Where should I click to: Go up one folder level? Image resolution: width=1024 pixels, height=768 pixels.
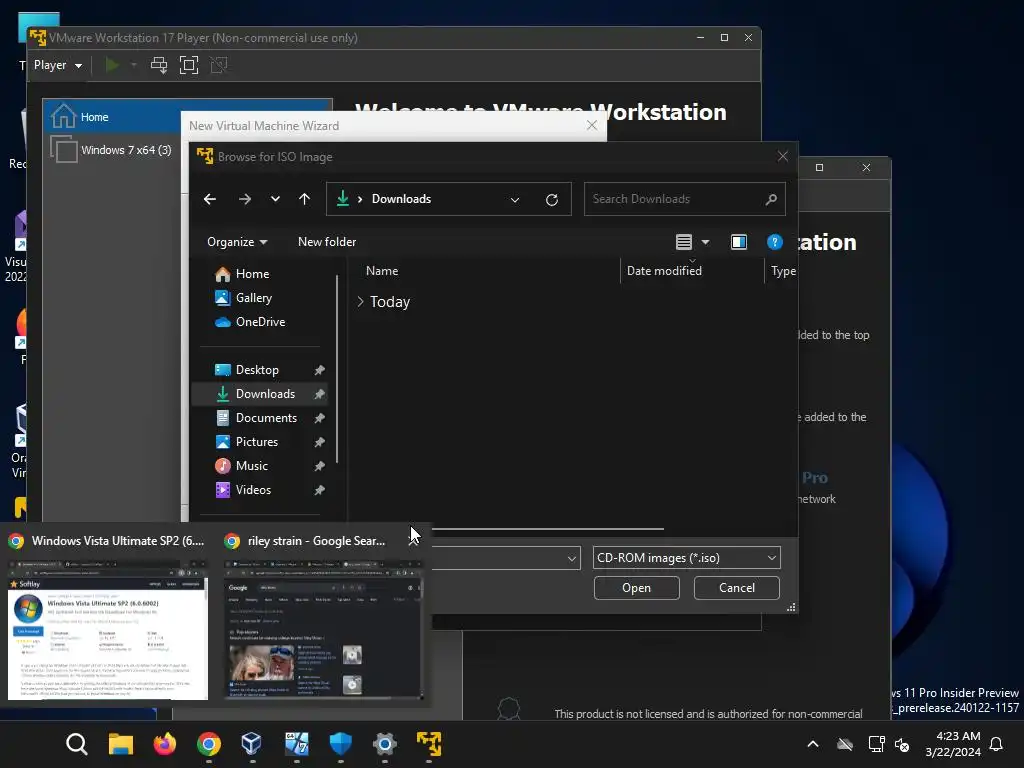[x=304, y=199]
